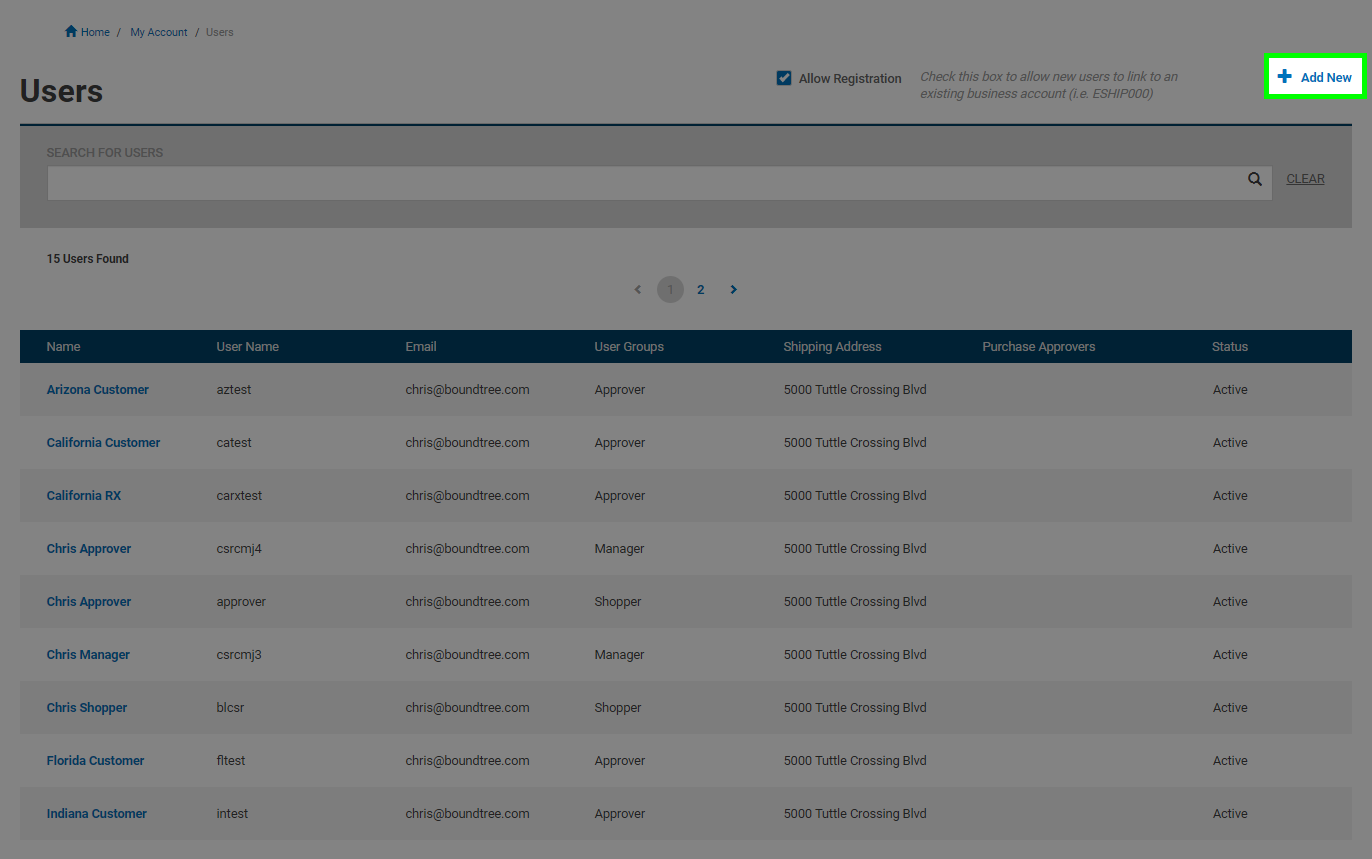
Task: Select the current page 1 indicator
Action: pyautogui.click(x=670, y=289)
